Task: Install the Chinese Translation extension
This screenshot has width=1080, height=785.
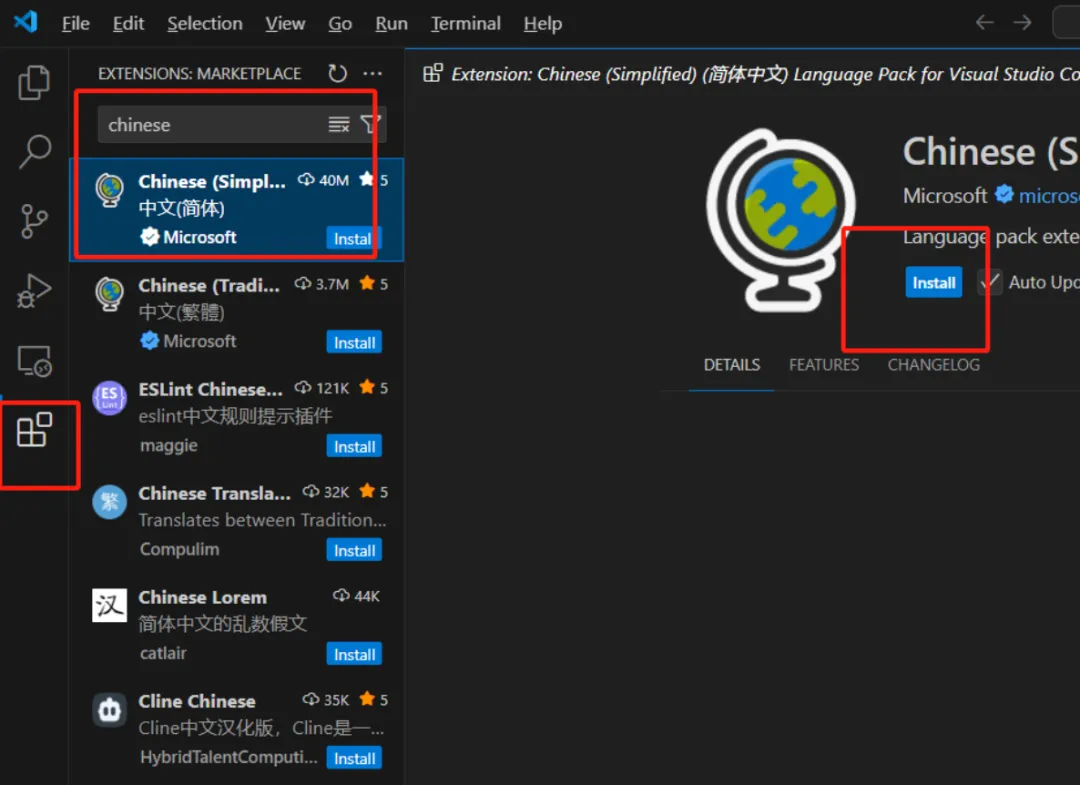Action: [x=354, y=550]
